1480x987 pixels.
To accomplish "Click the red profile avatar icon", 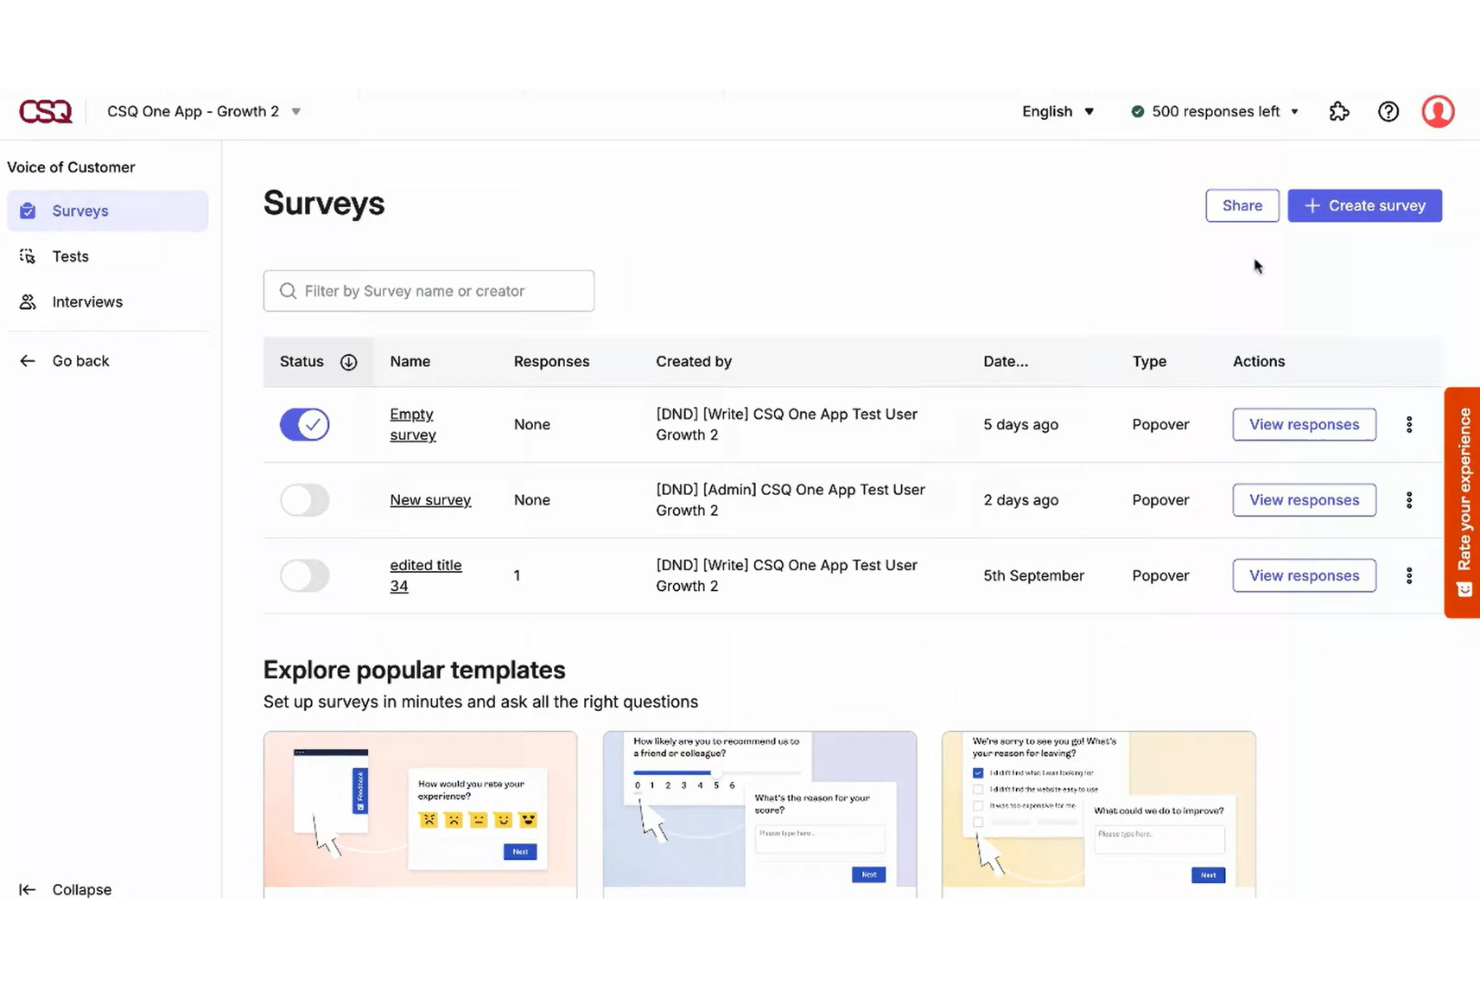I will point(1437,111).
